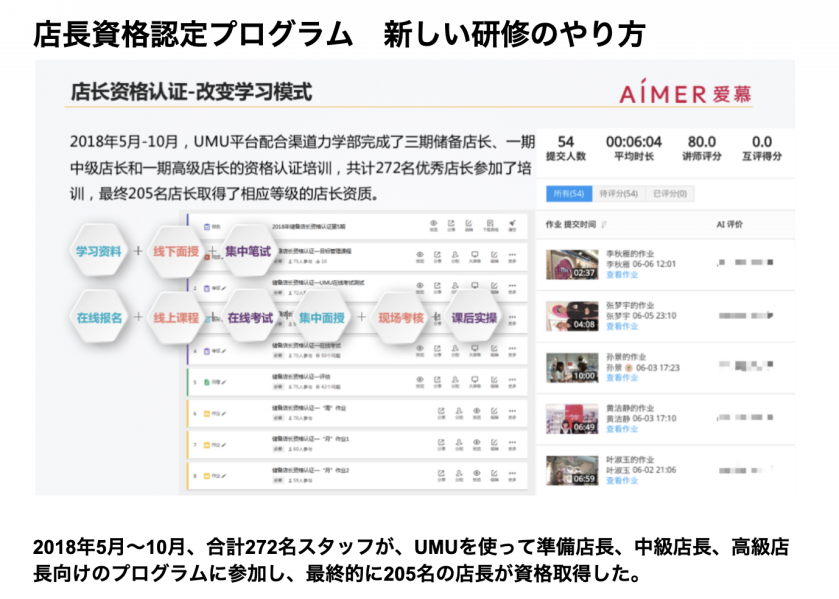Select the 所有(54) tab
The width and height of the screenshot is (839, 599).
pyautogui.click(x=569, y=193)
